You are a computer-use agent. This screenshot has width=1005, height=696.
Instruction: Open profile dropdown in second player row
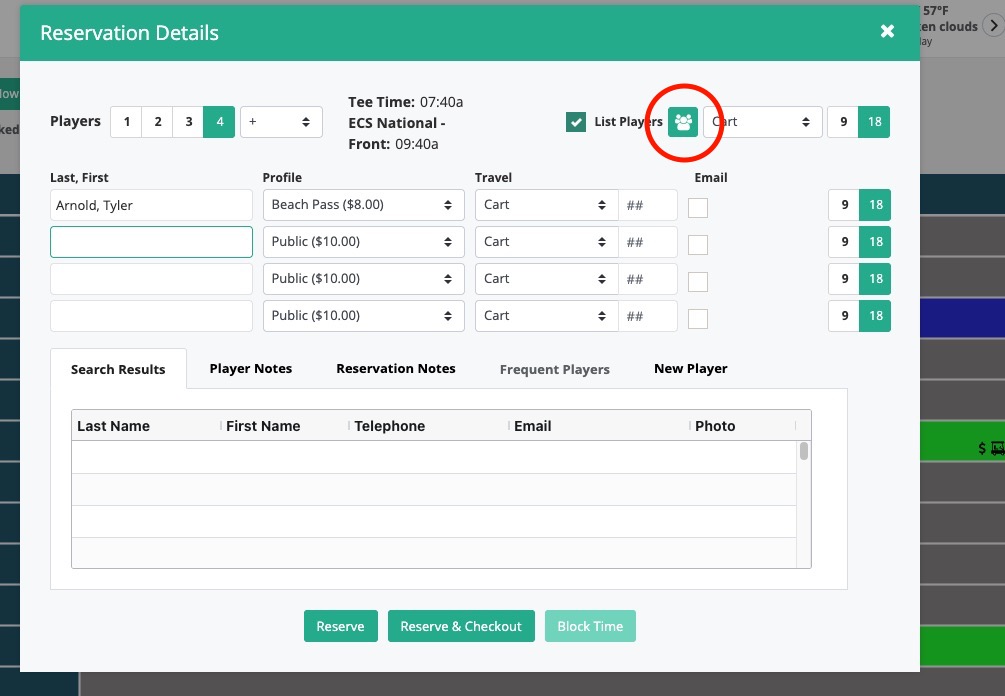[x=363, y=242]
